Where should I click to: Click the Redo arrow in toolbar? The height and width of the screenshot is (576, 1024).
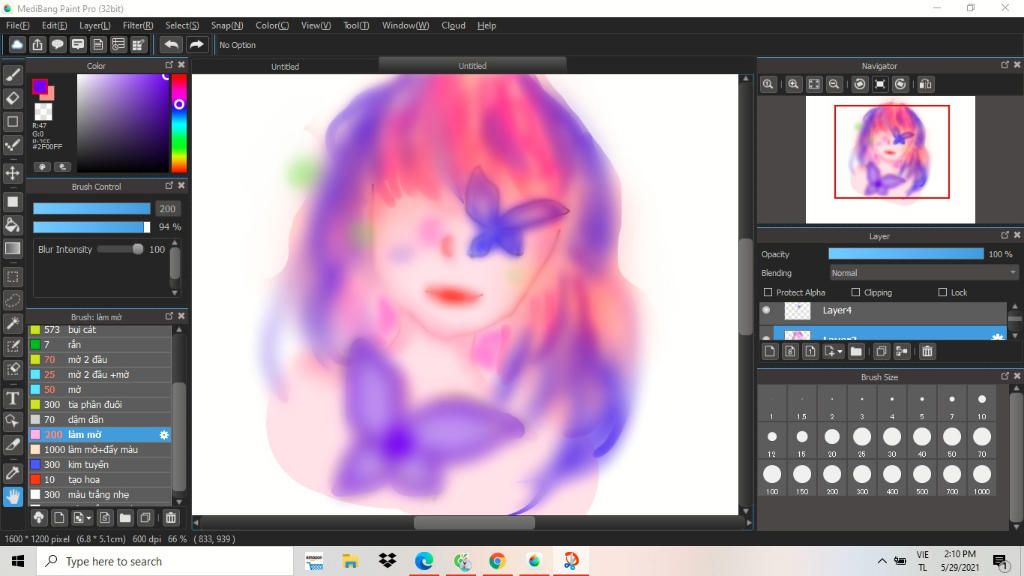coord(196,44)
